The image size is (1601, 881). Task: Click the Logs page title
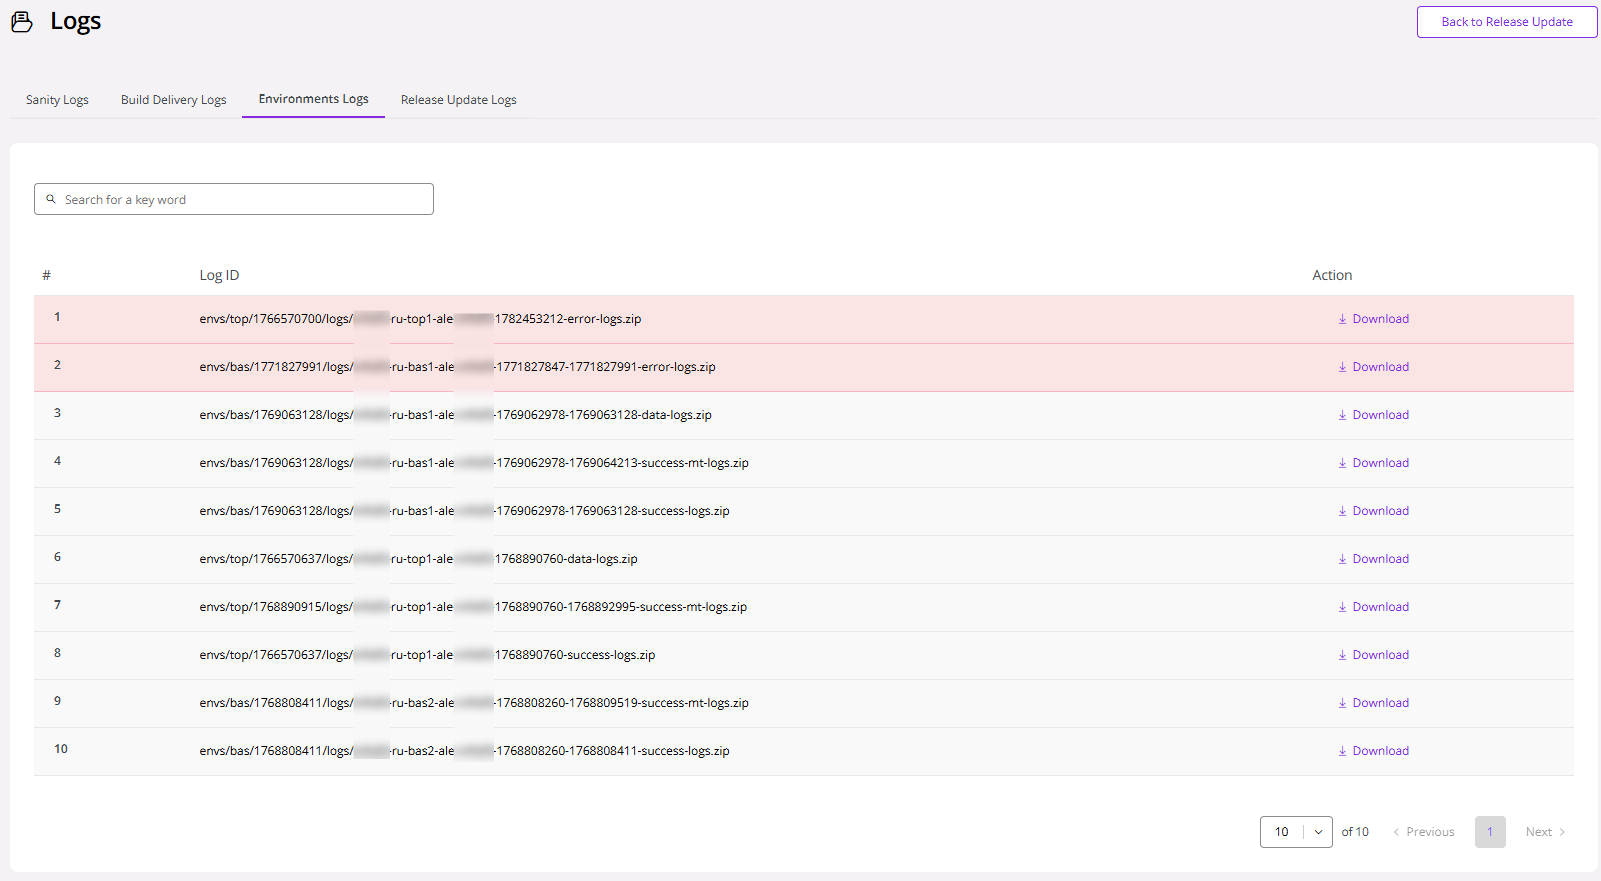[76, 21]
